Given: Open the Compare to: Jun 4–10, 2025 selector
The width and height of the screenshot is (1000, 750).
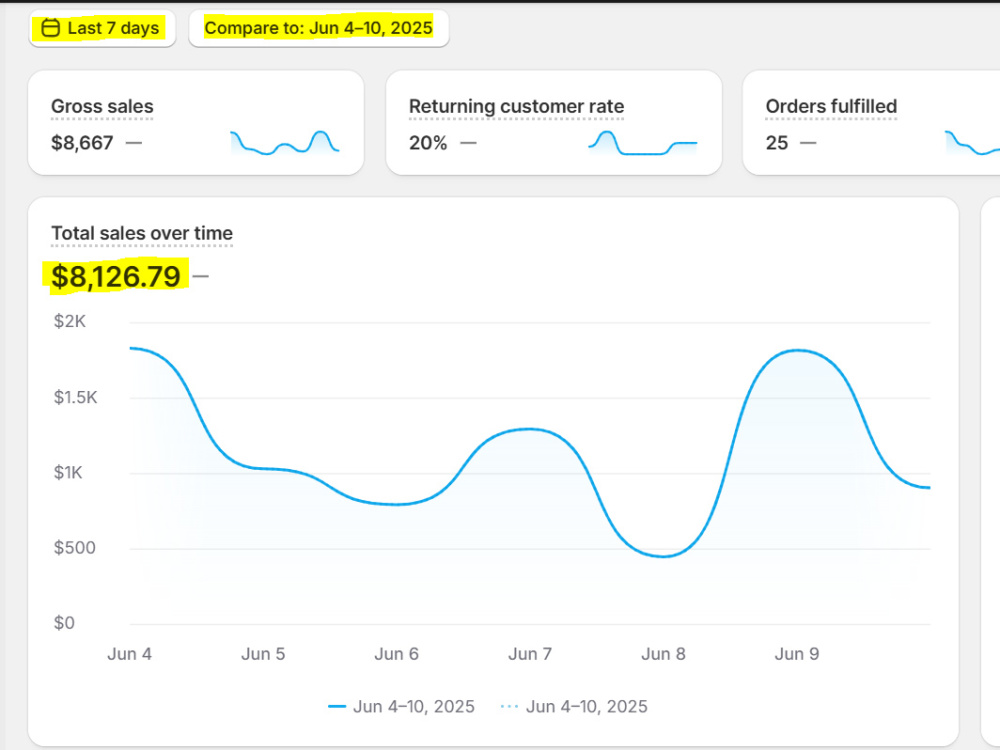Looking at the screenshot, I should pyautogui.click(x=319, y=28).
